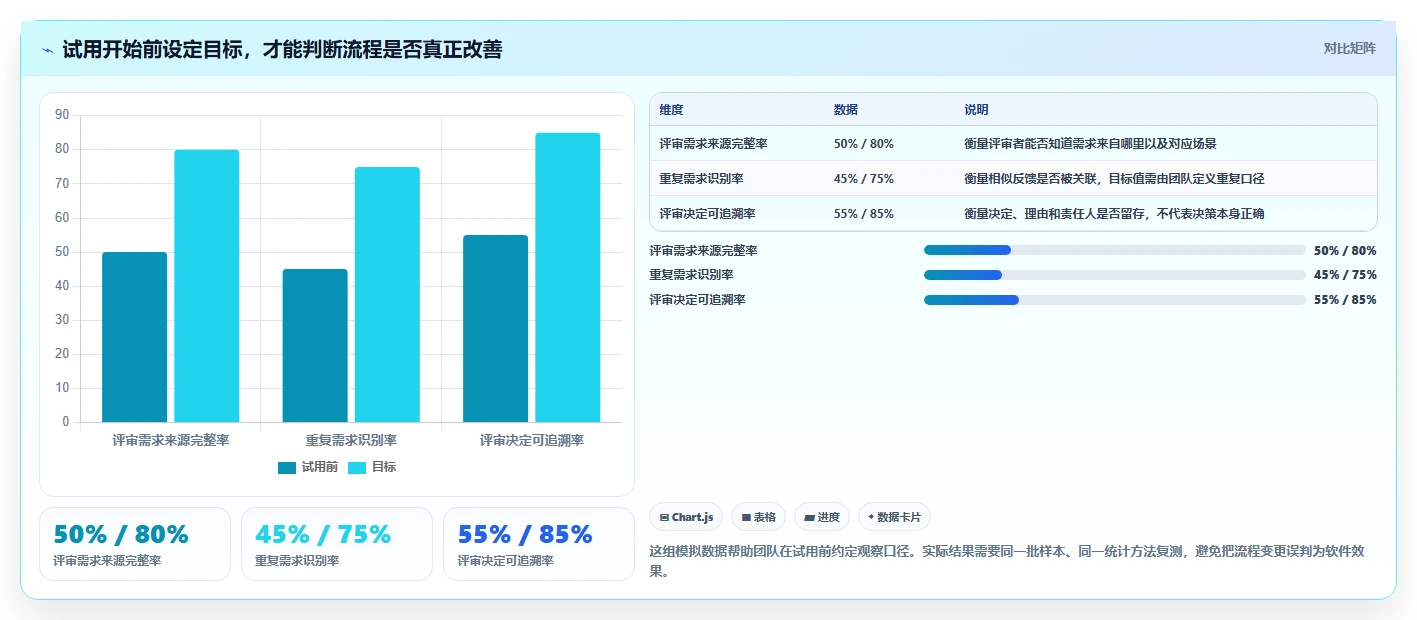Click the 目标 bar for 评审决定可追溯率

[568, 277]
